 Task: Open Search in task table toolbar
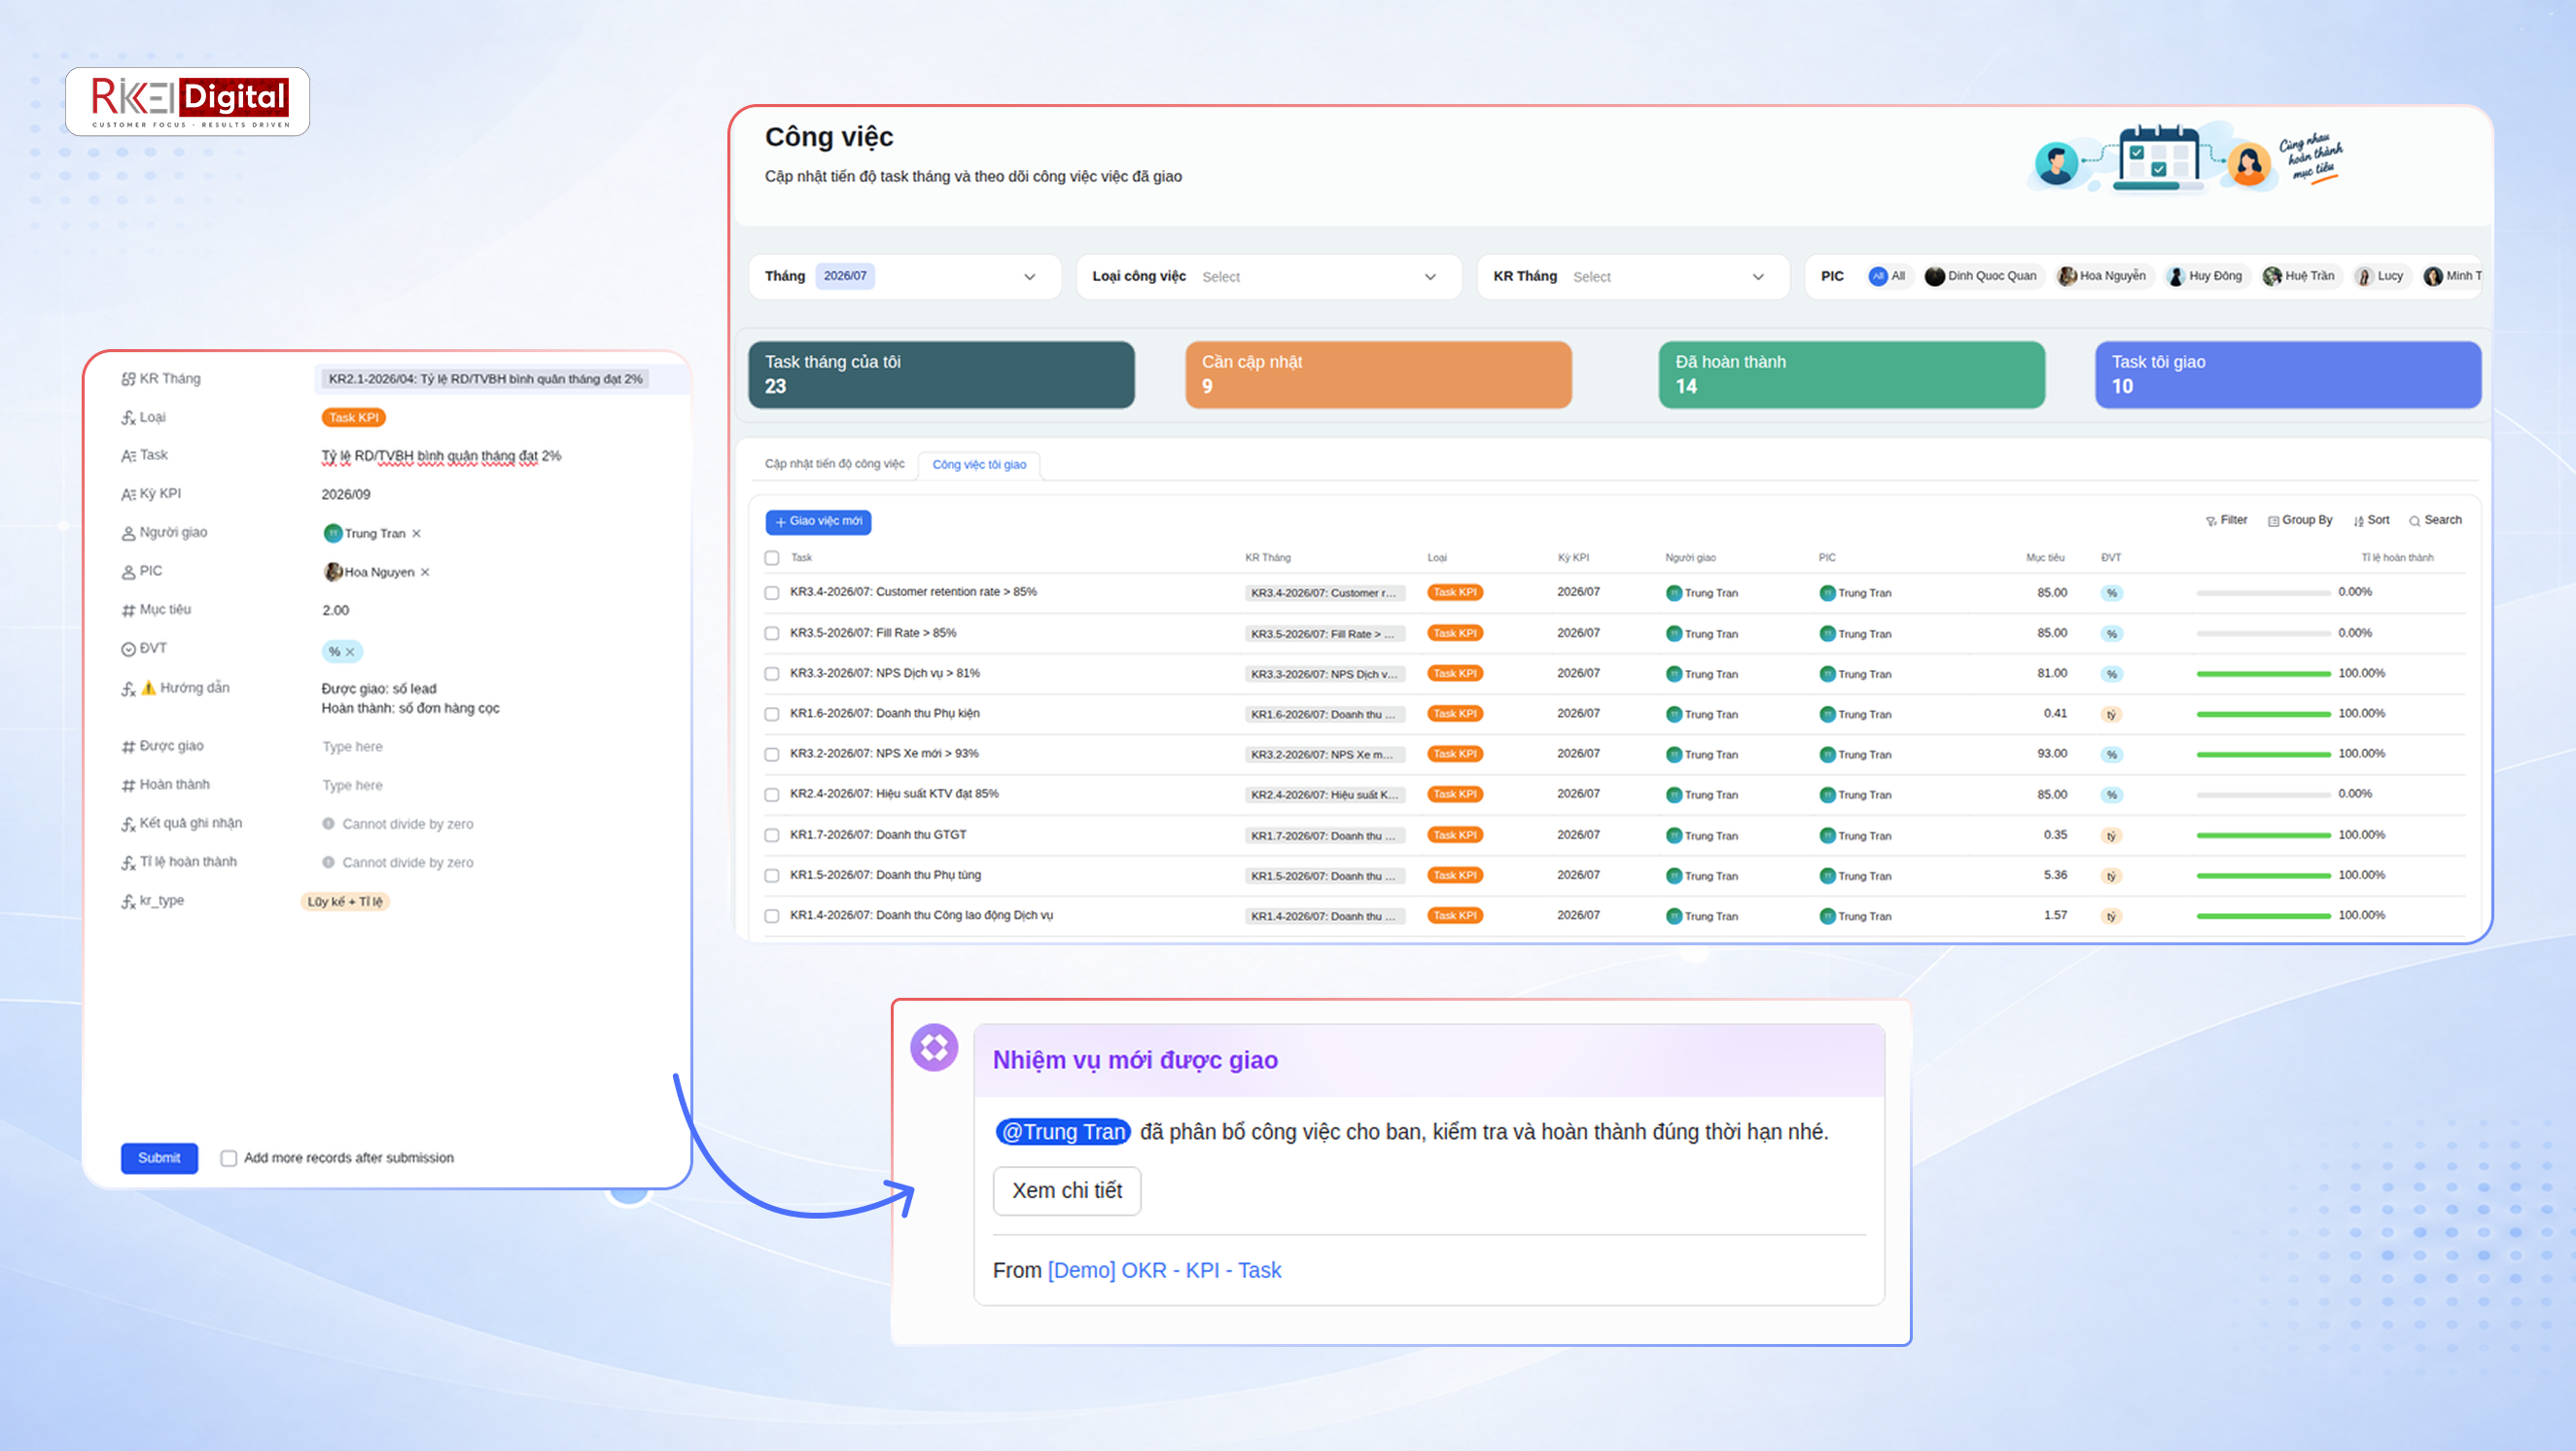click(x=2434, y=520)
